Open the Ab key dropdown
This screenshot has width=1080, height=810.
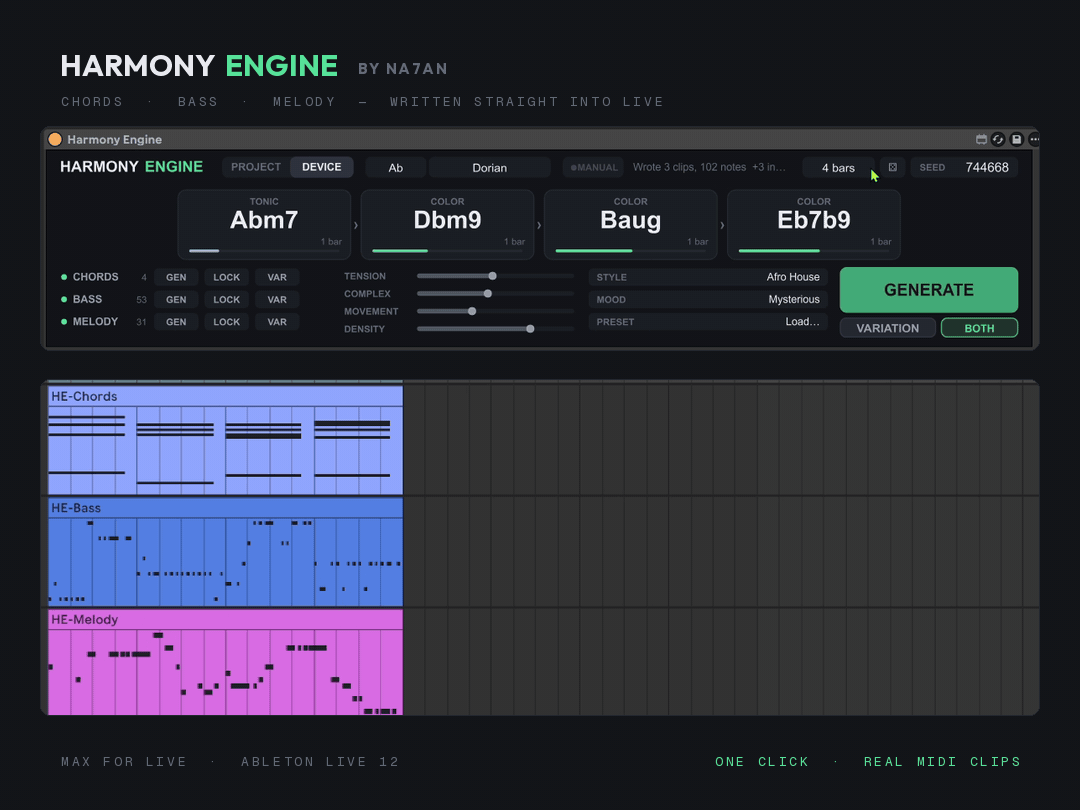395,167
